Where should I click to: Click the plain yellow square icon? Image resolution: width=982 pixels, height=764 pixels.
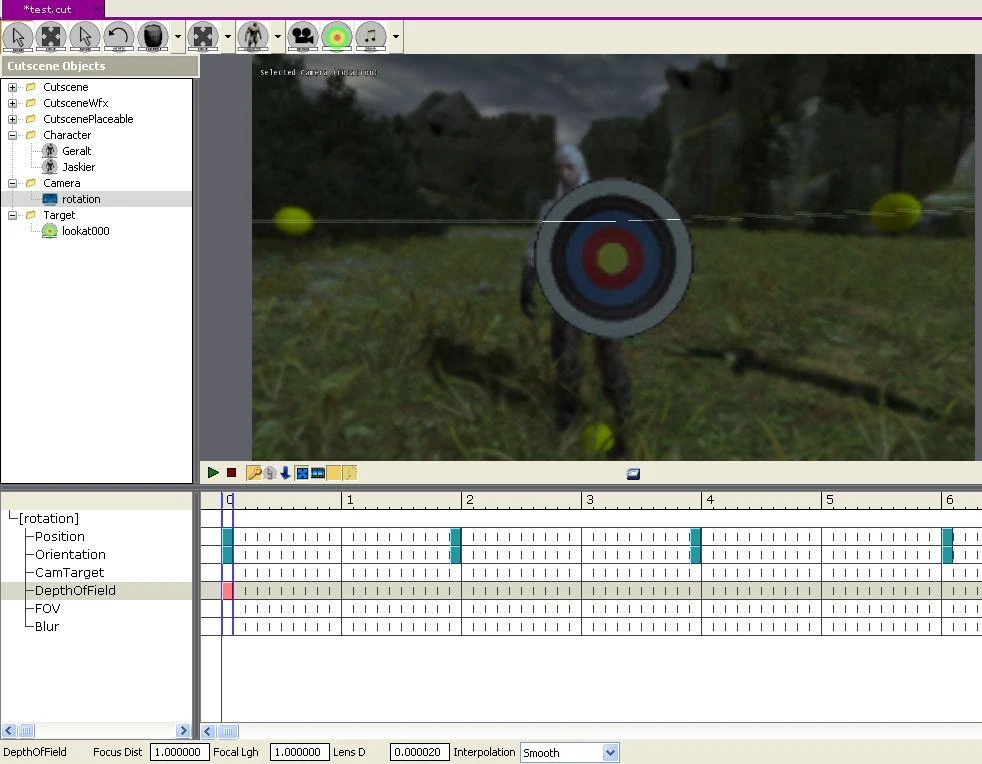pyautogui.click(x=334, y=473)
